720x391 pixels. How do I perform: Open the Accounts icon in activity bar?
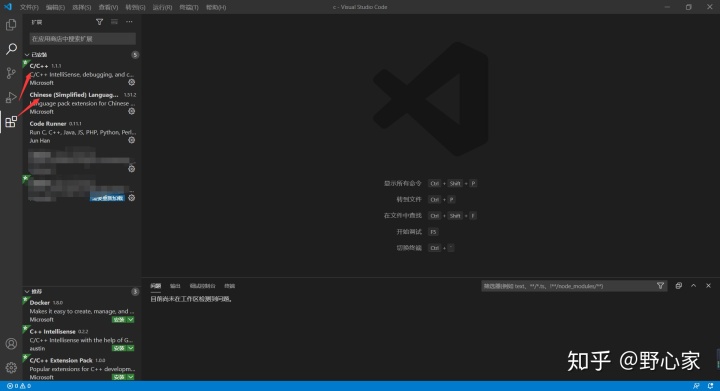tap(11, 344)
